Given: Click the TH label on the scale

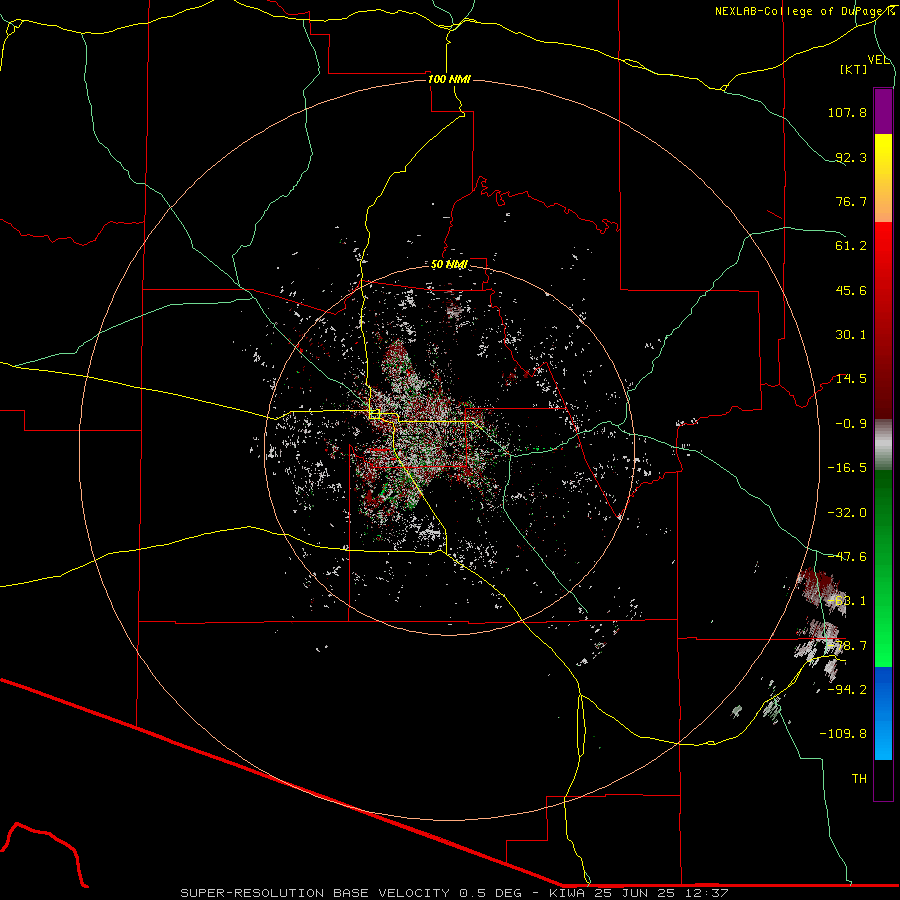Looking at the screenshot, I should tap(859, 779).
